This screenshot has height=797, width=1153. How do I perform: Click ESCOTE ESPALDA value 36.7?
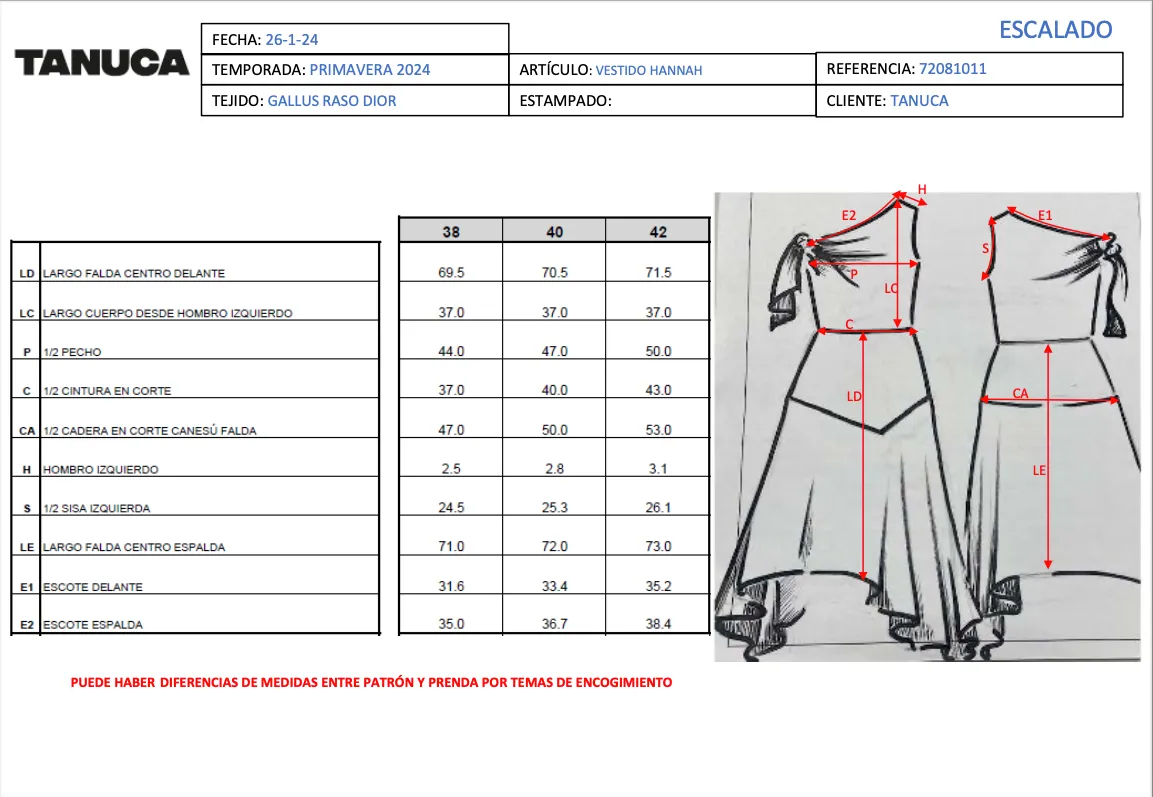click(554, 624)
